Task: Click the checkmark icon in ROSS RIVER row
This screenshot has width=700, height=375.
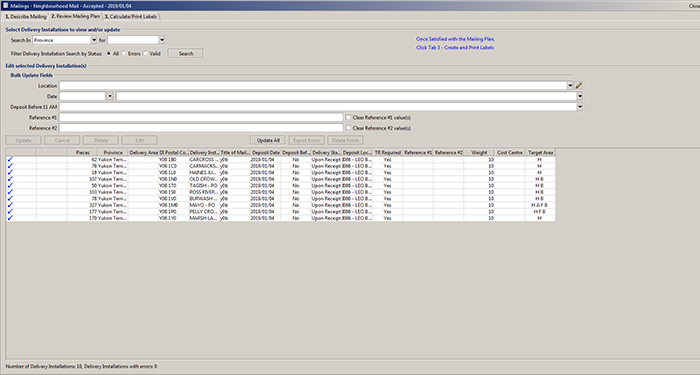Action: click(10, 192)
